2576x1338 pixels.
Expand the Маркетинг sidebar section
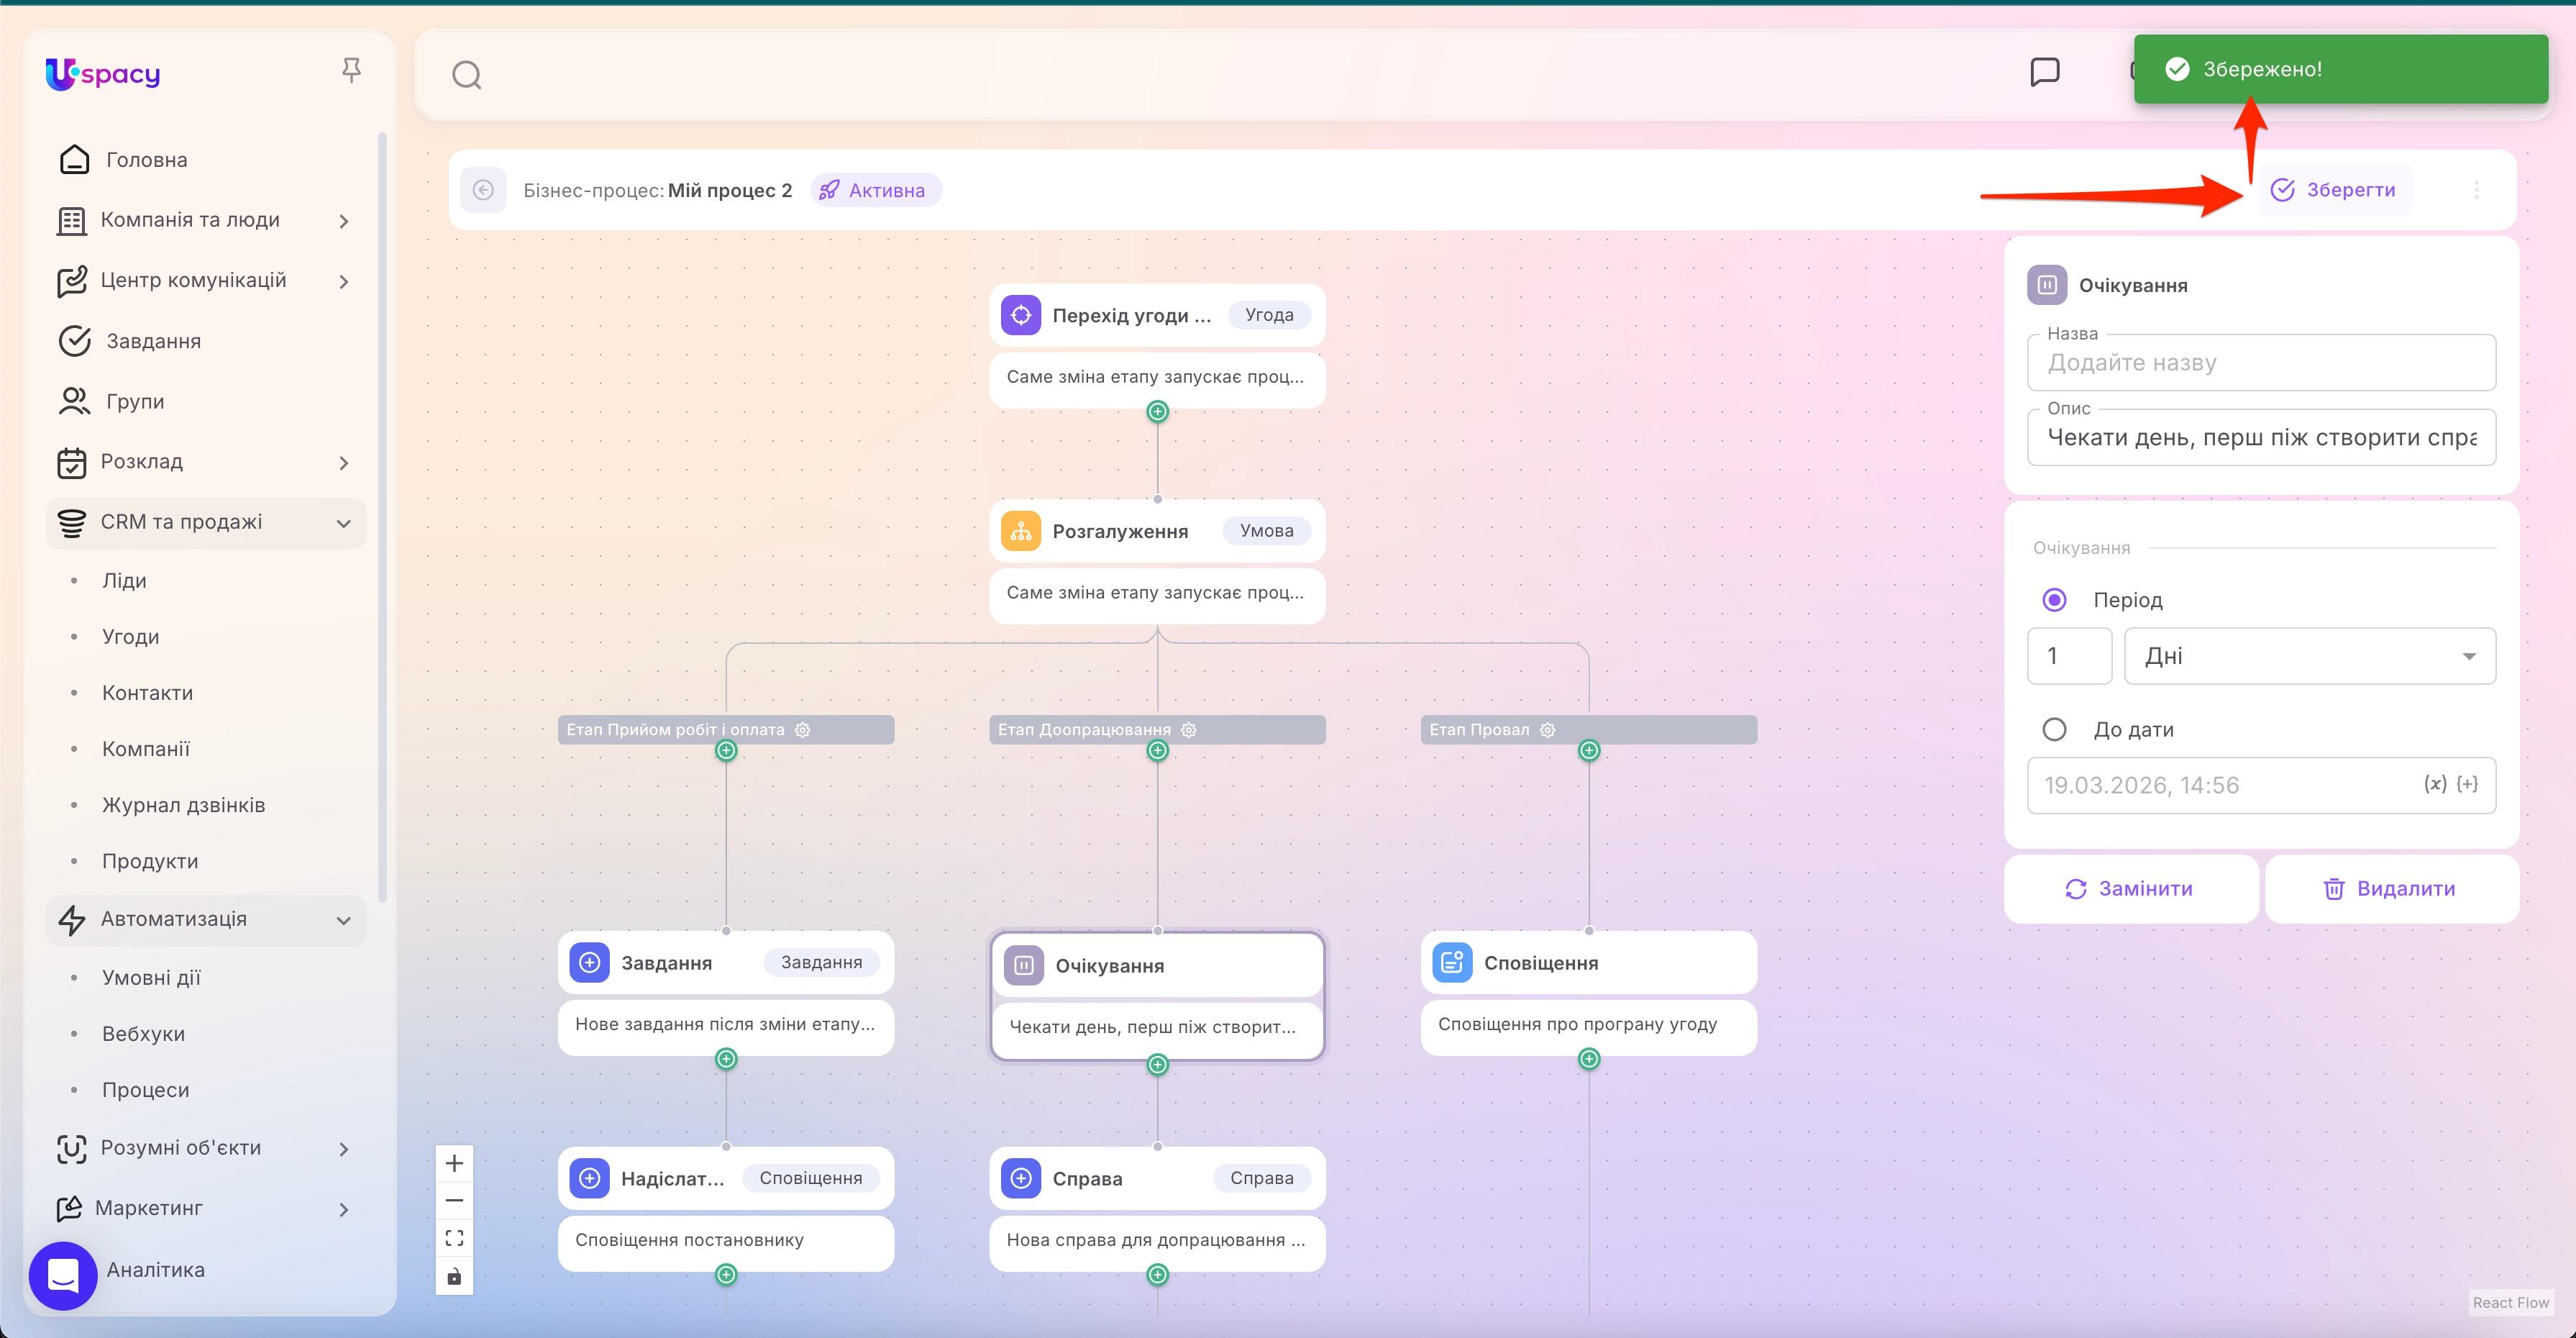(x=150, y=1208)
